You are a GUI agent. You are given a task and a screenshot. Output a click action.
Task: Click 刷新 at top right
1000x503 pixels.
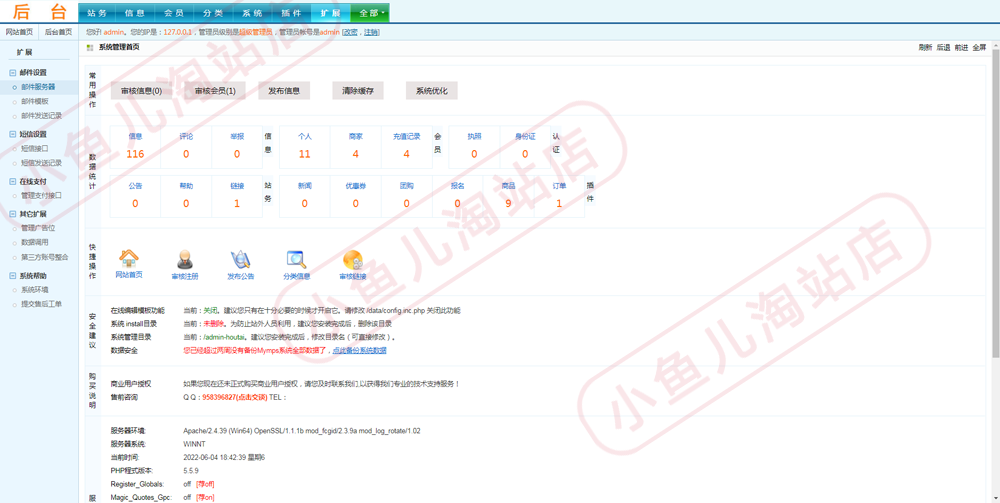pyautogui.click(x=925, y=48)
